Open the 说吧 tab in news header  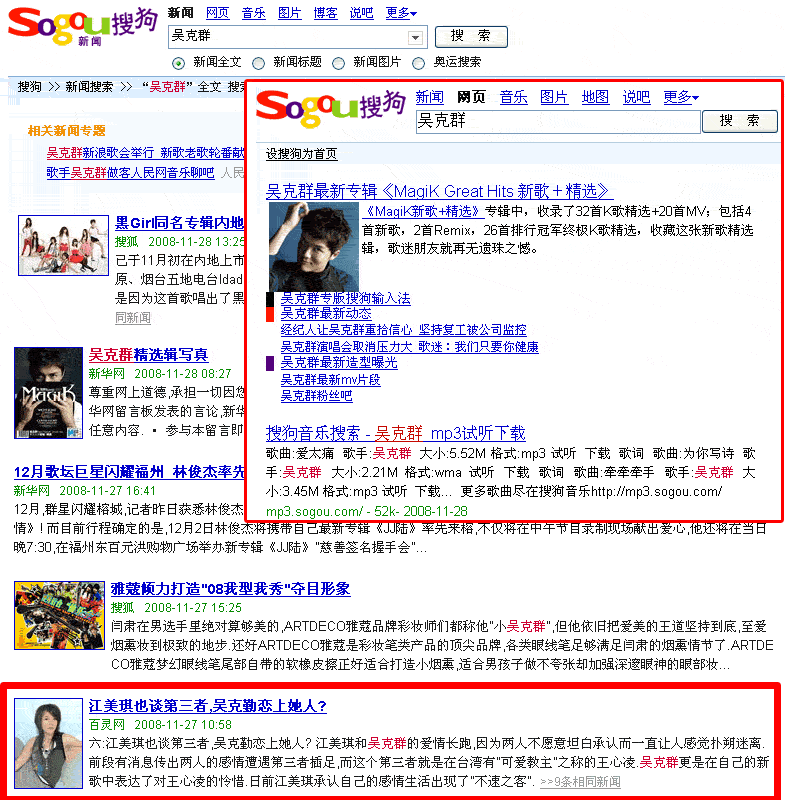tap(361, 13)
